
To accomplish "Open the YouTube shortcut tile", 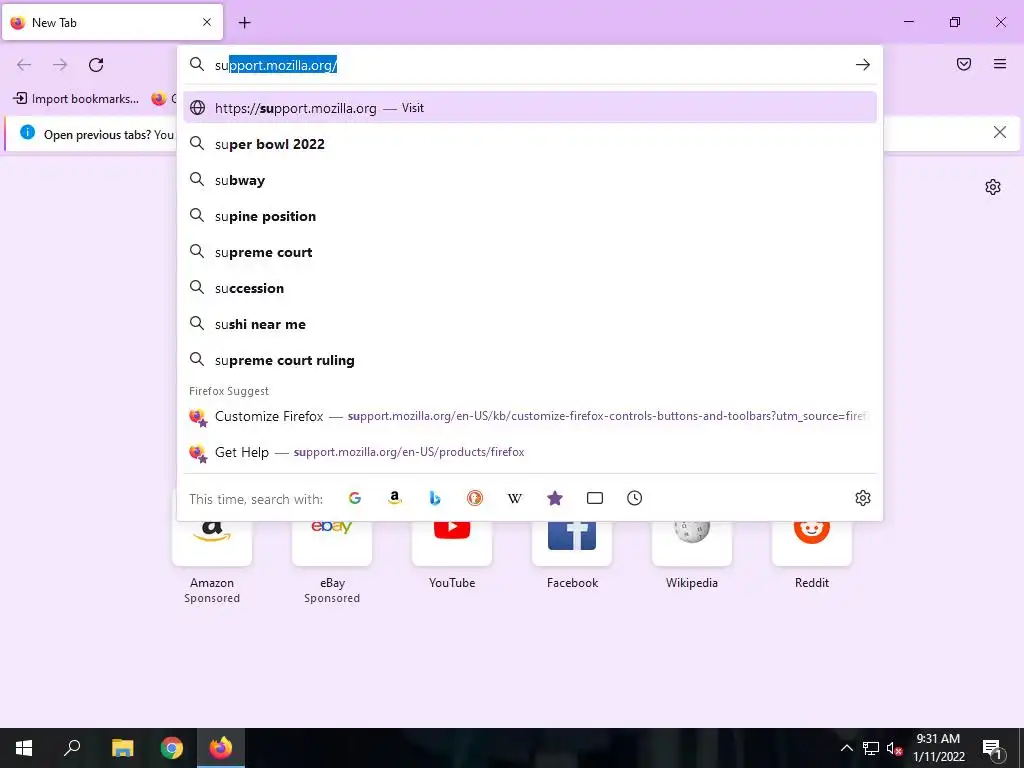I will click(x=452, y=544).
